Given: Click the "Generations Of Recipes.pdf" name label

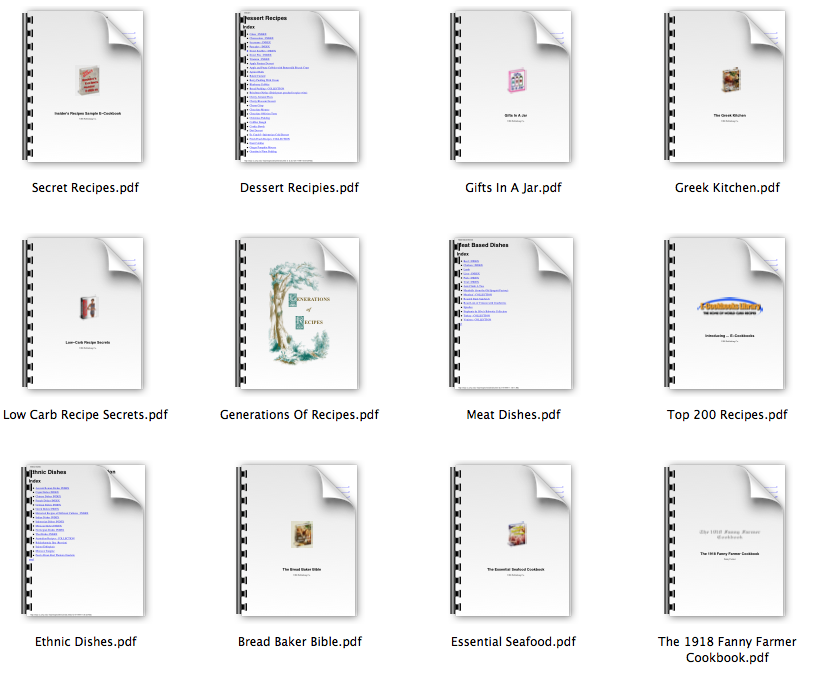Looking at the screenshot, I should (299, 415).
